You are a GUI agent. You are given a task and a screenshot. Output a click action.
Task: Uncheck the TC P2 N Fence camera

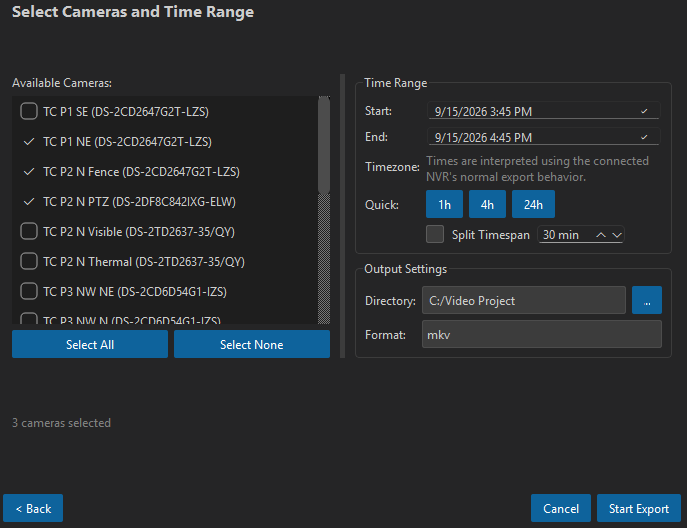pyautogui.click(x=29, y=172)
